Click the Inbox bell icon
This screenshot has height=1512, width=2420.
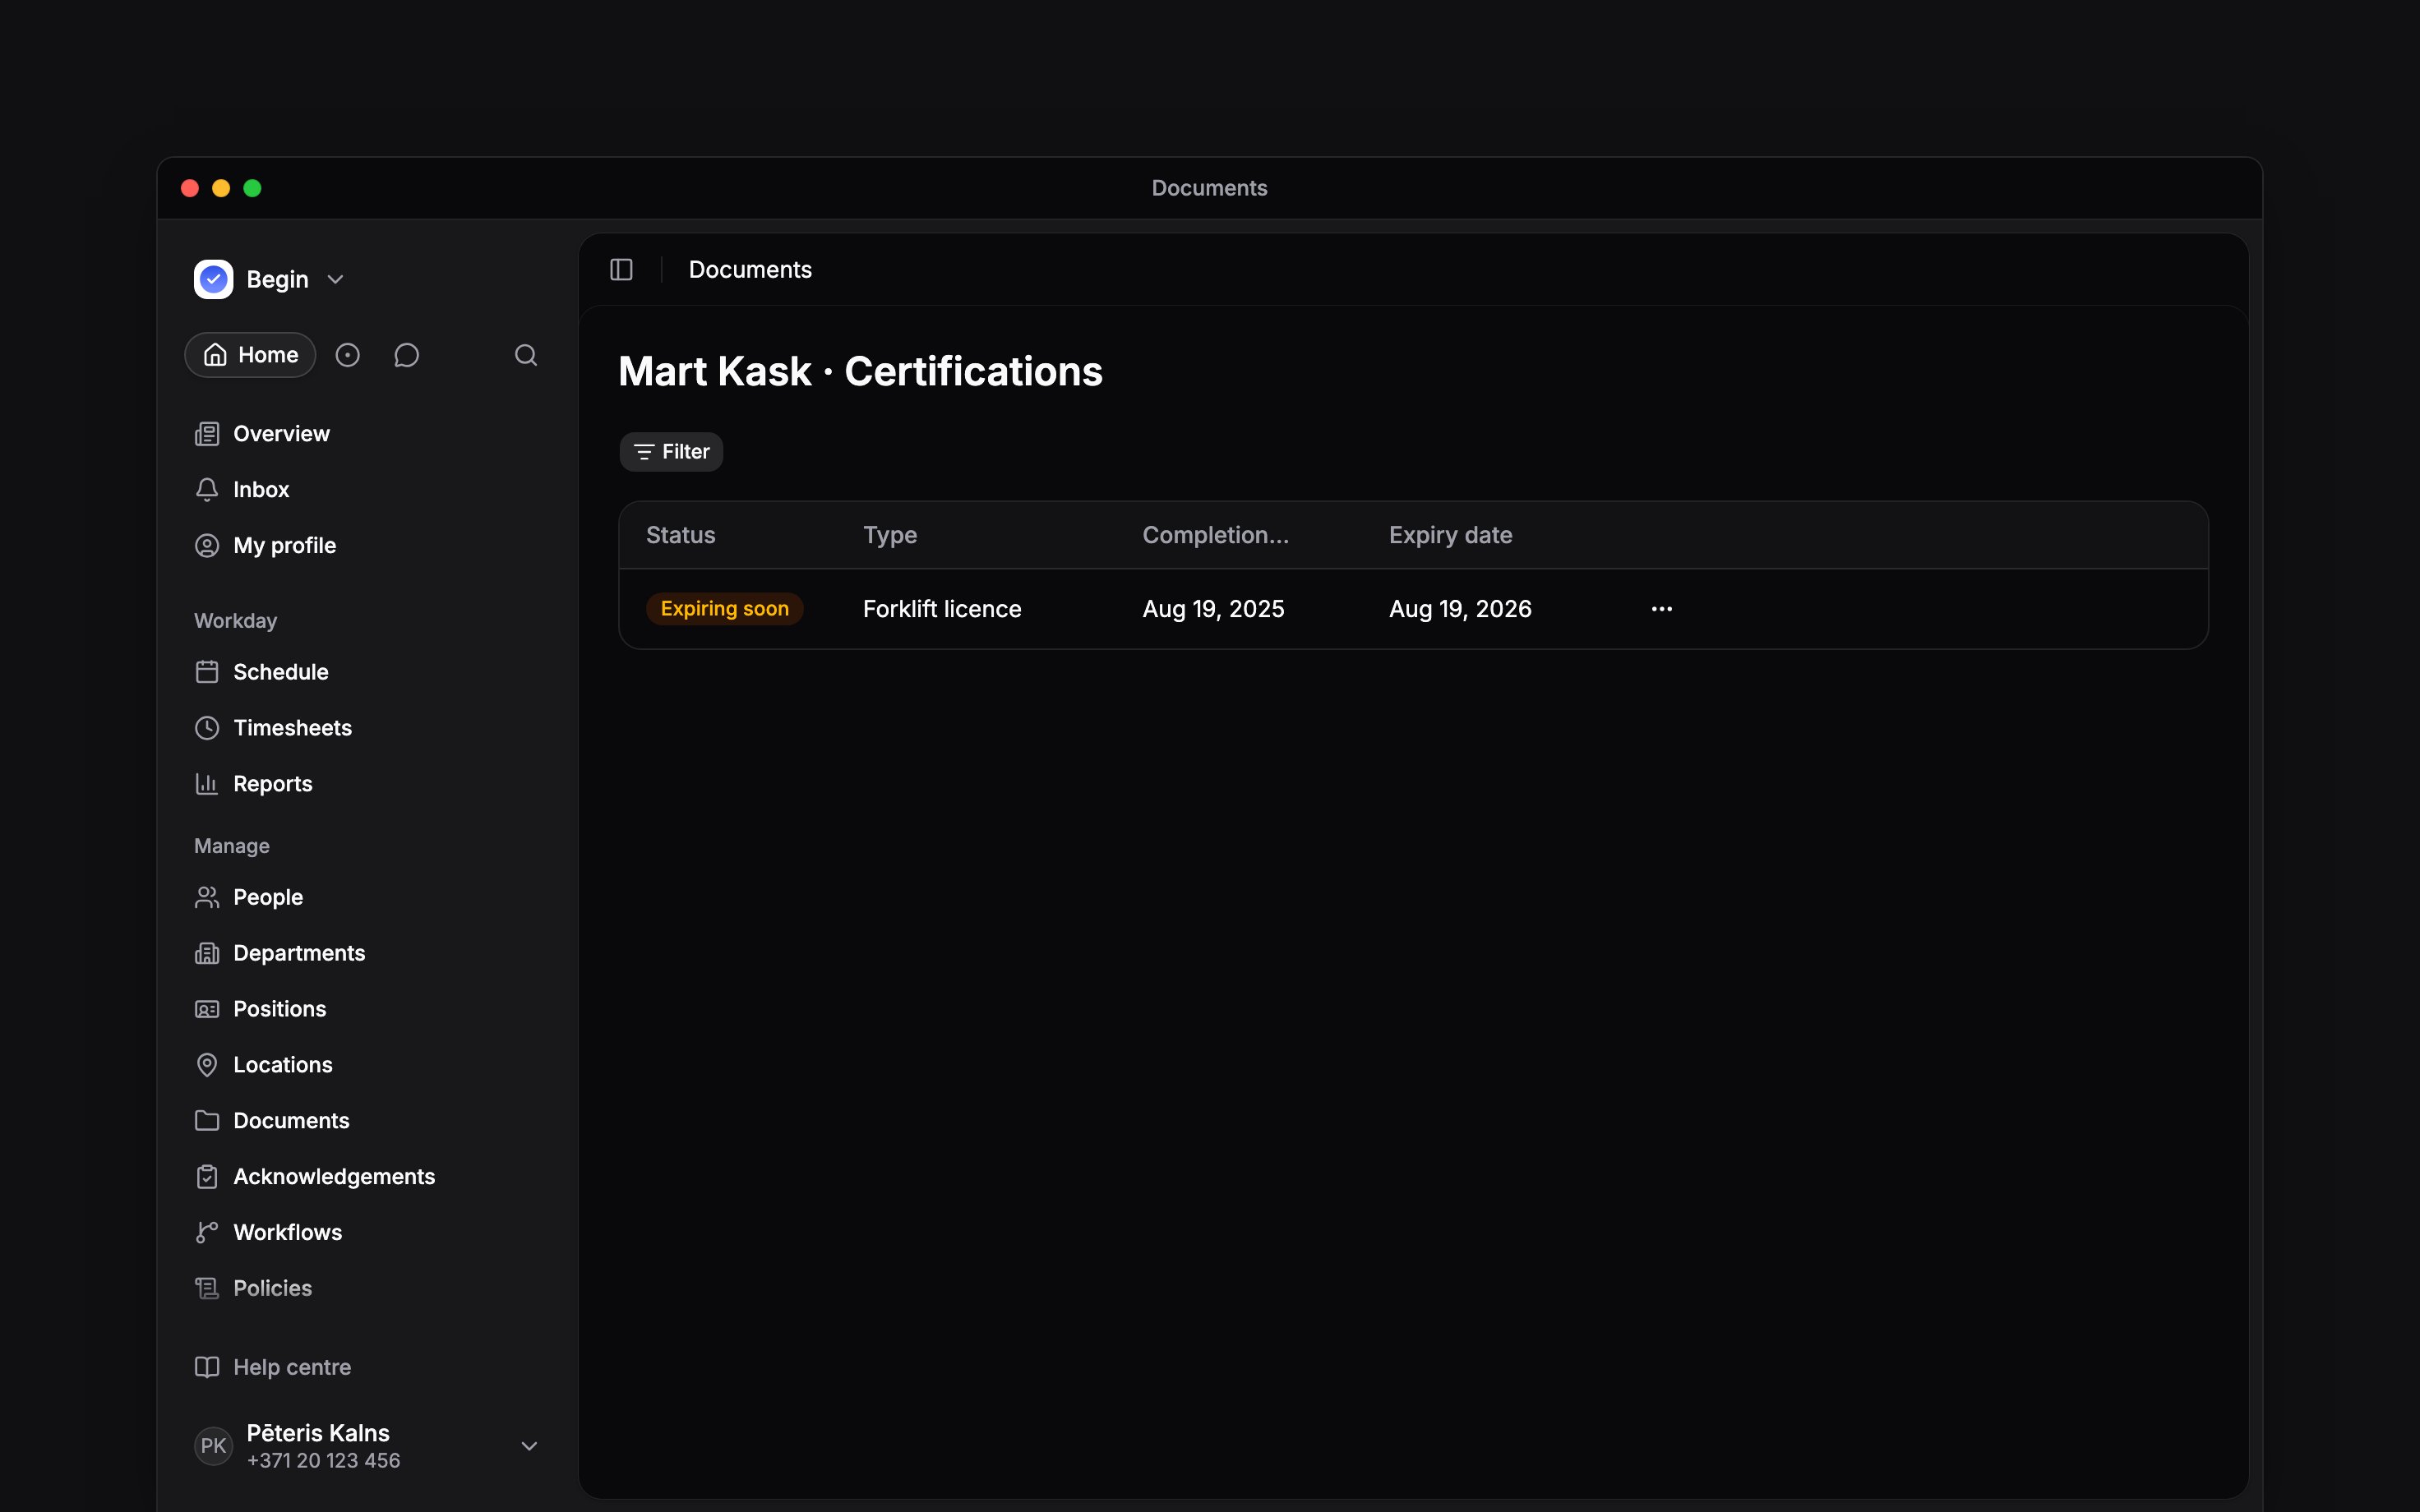point(207,490)
